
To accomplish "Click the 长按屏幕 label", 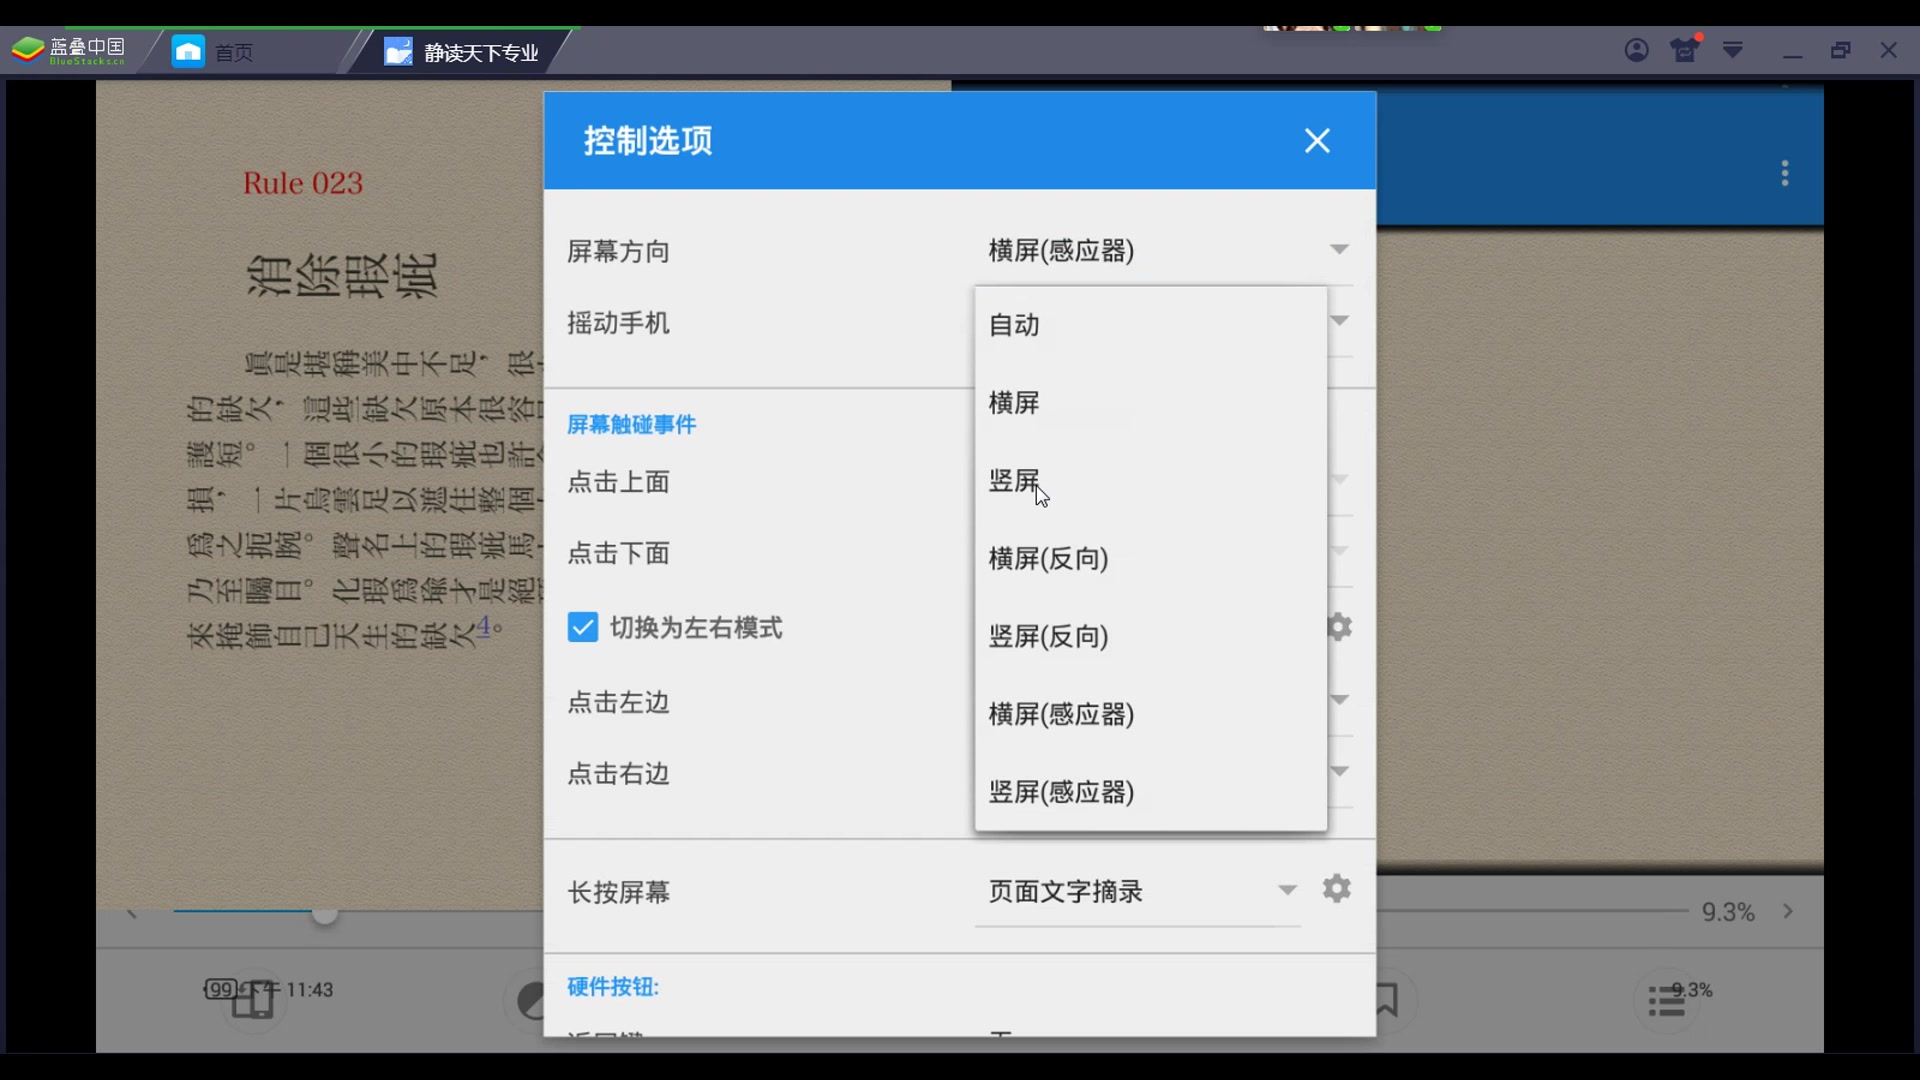I will click(618, 892).
